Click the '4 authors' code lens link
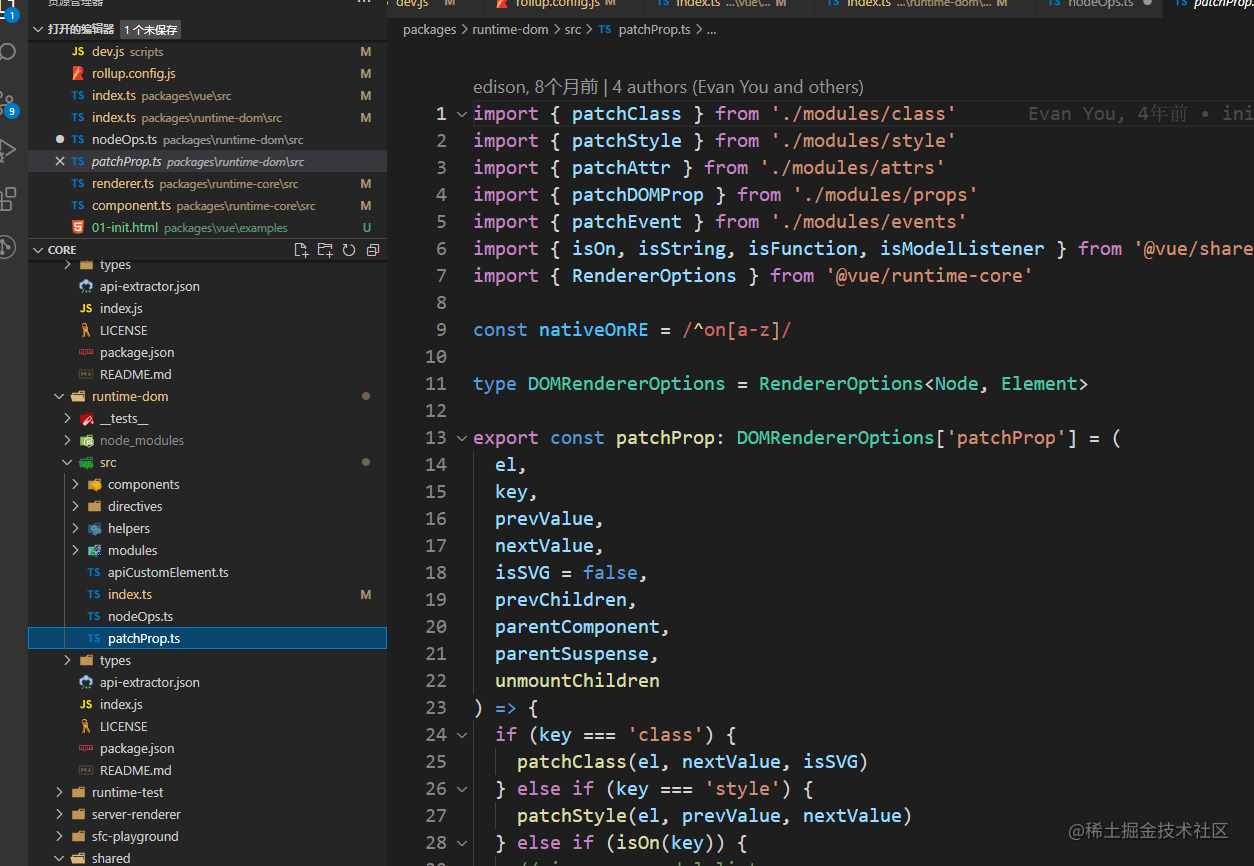Image resolution: width=1254 pixels, height=866 pixels. click(738, 87)
